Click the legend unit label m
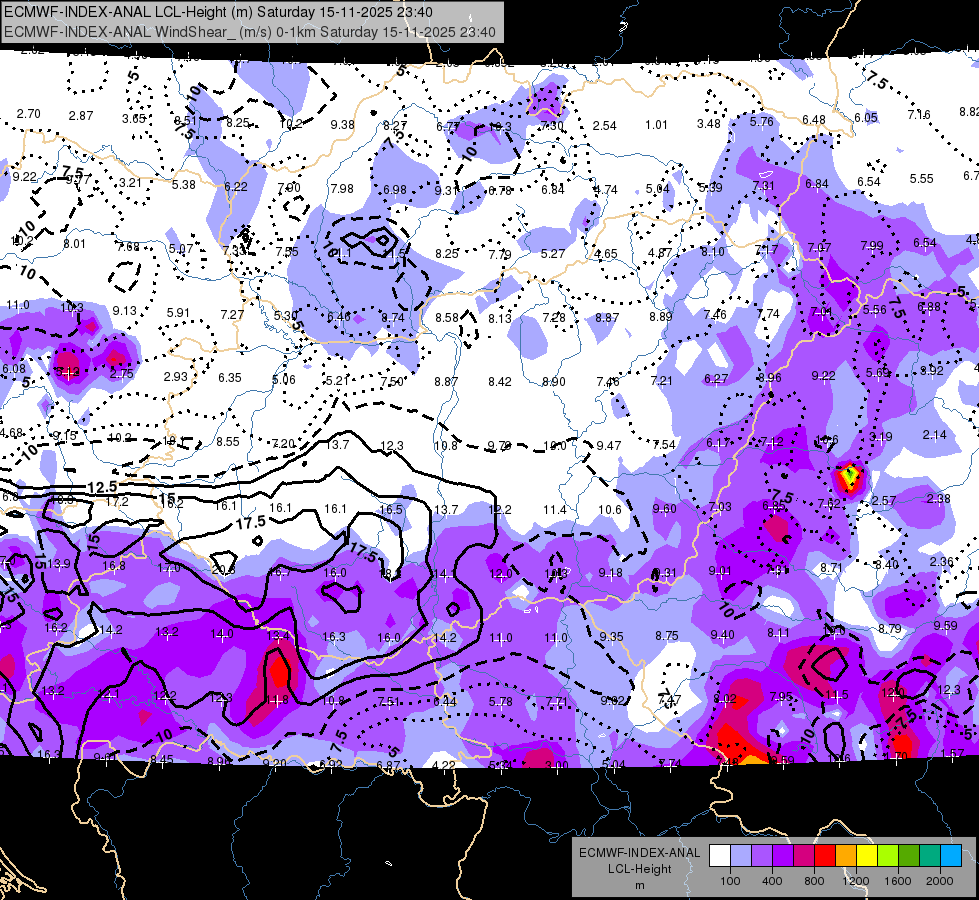The image size is (979, 900). (x=639, y=886)
